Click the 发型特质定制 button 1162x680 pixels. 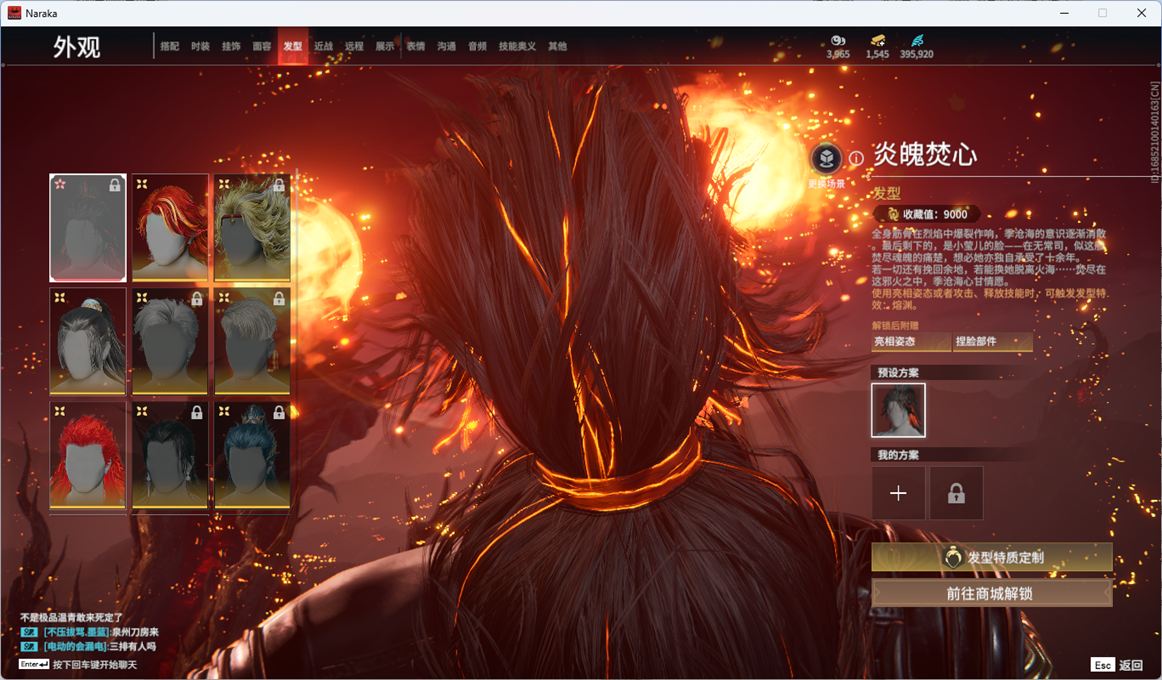tap(992, 557)
